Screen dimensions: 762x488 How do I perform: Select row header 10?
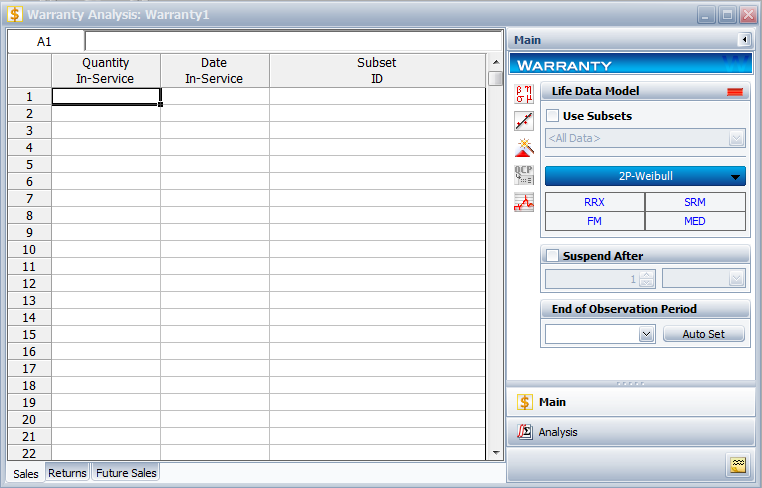pos(29,249)
